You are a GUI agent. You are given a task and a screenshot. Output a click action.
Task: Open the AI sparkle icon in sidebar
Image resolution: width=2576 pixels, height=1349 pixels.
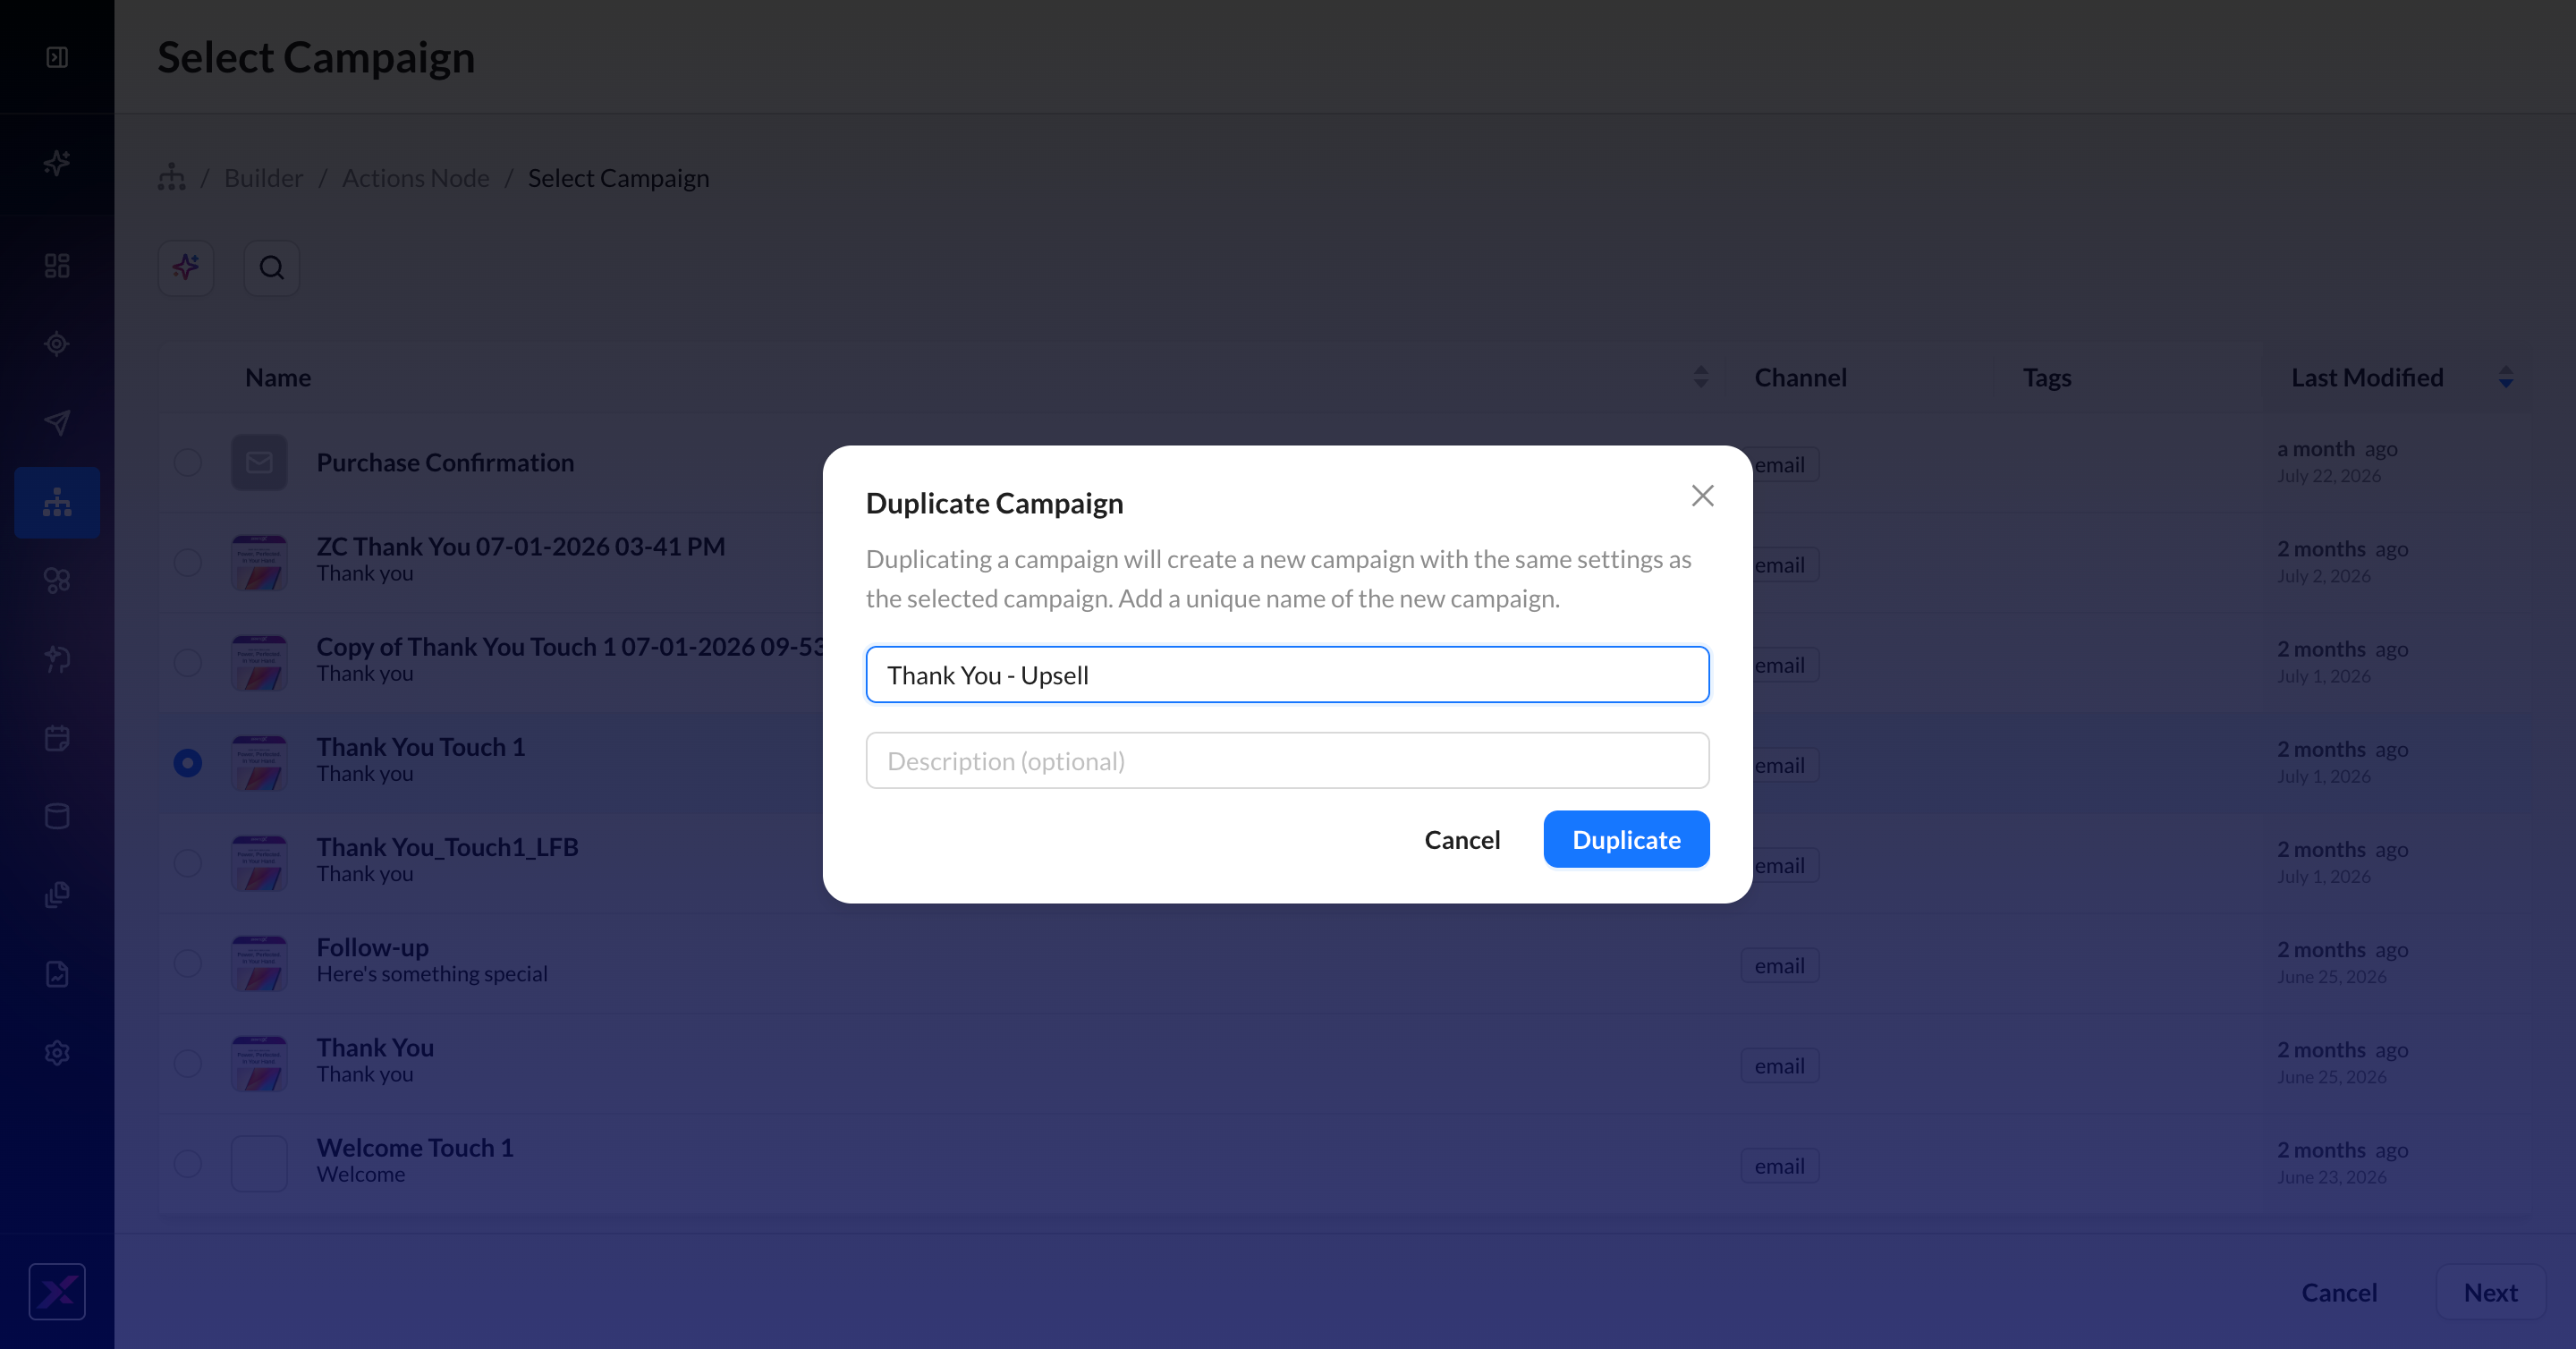(x=57, y=163)
